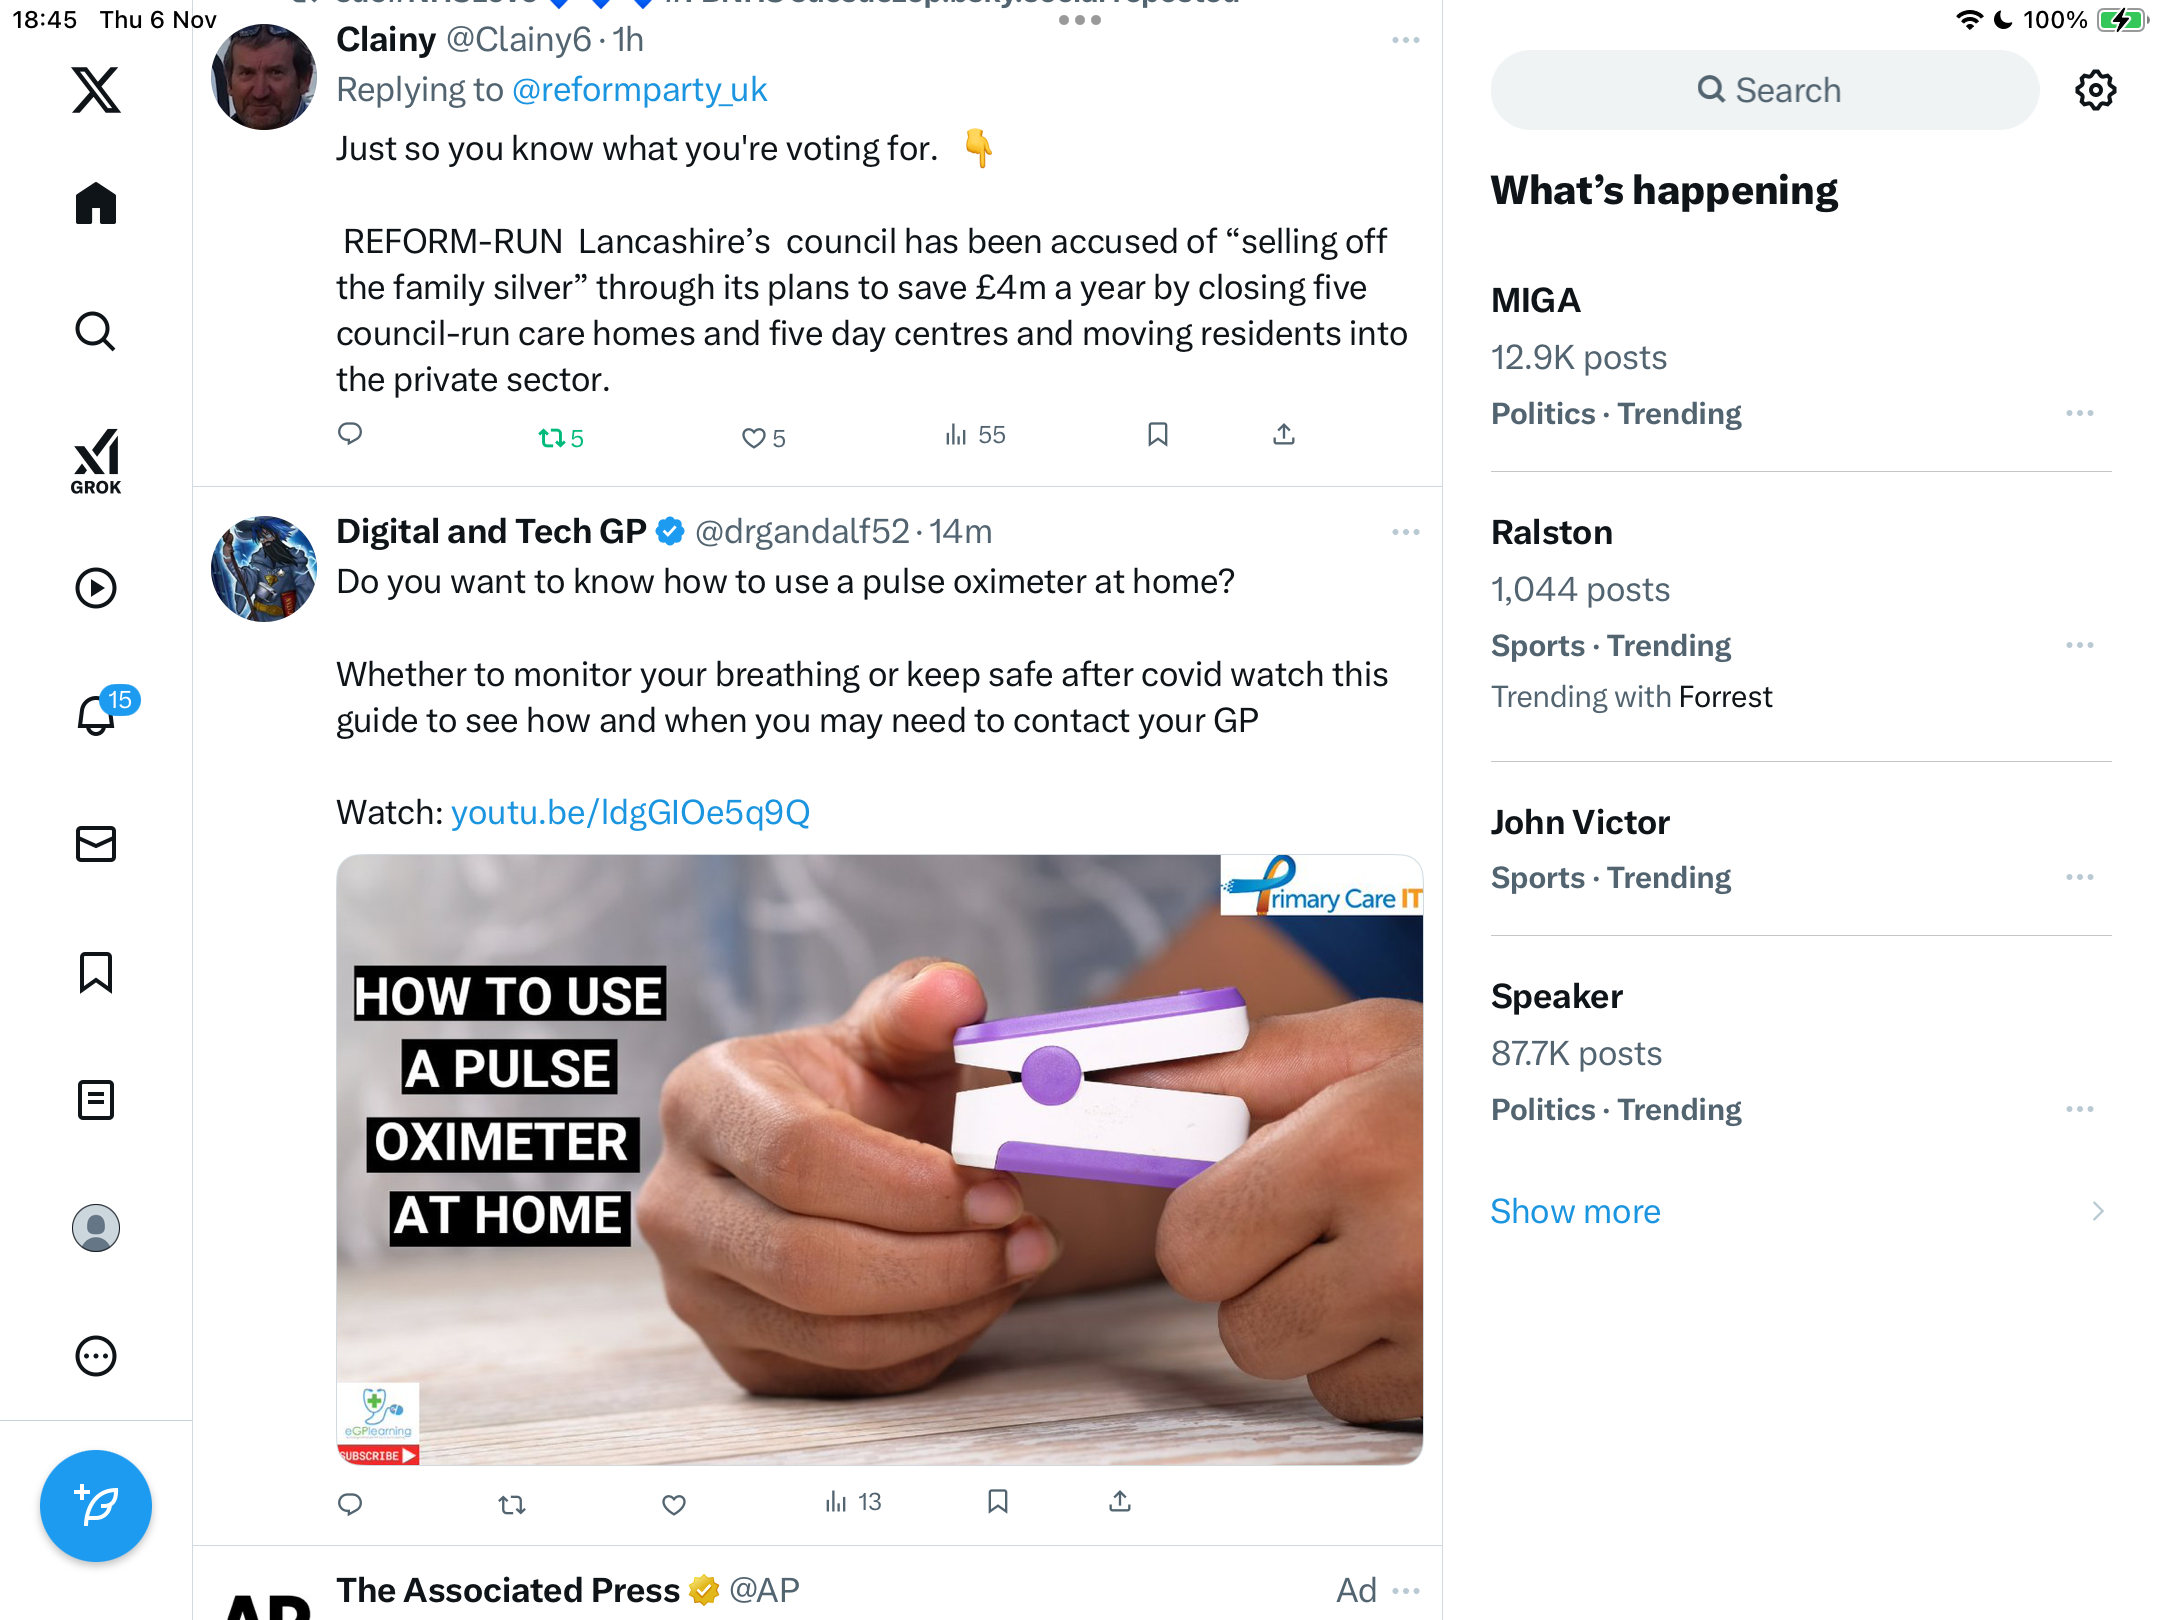2160x1620 pixels.
Task: Open the Ralston trending topic
Action: (x=1551, y=533)
